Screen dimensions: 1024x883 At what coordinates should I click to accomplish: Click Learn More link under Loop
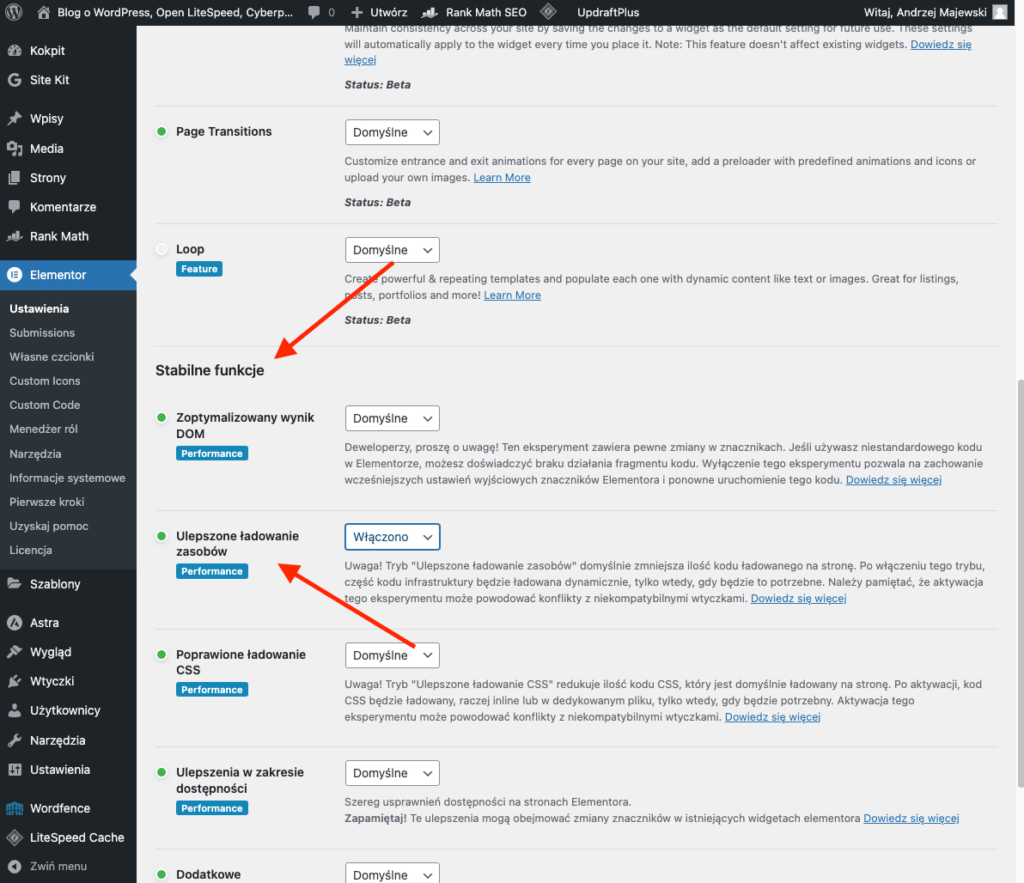coord(512,295)
